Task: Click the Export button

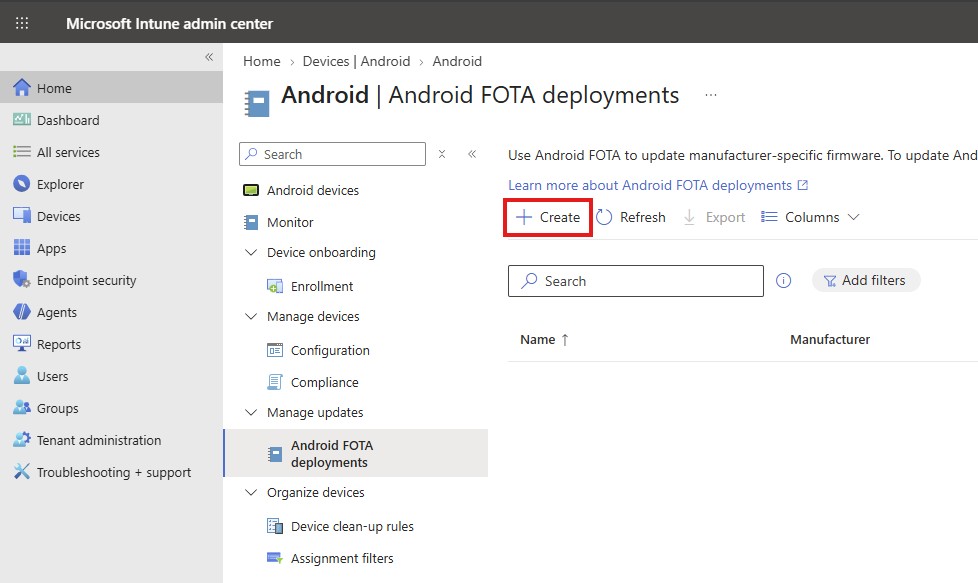Action: [715, 217]
